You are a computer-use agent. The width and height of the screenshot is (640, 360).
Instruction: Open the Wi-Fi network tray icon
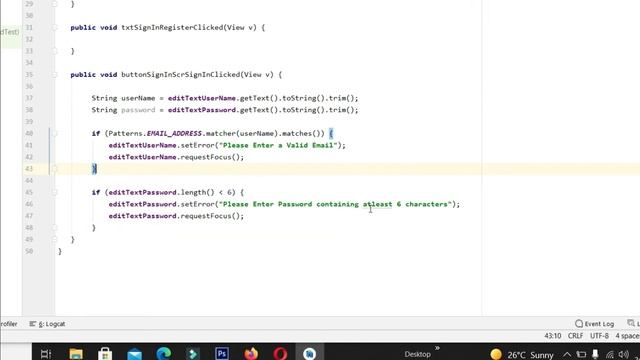click(x=609, y=354)
